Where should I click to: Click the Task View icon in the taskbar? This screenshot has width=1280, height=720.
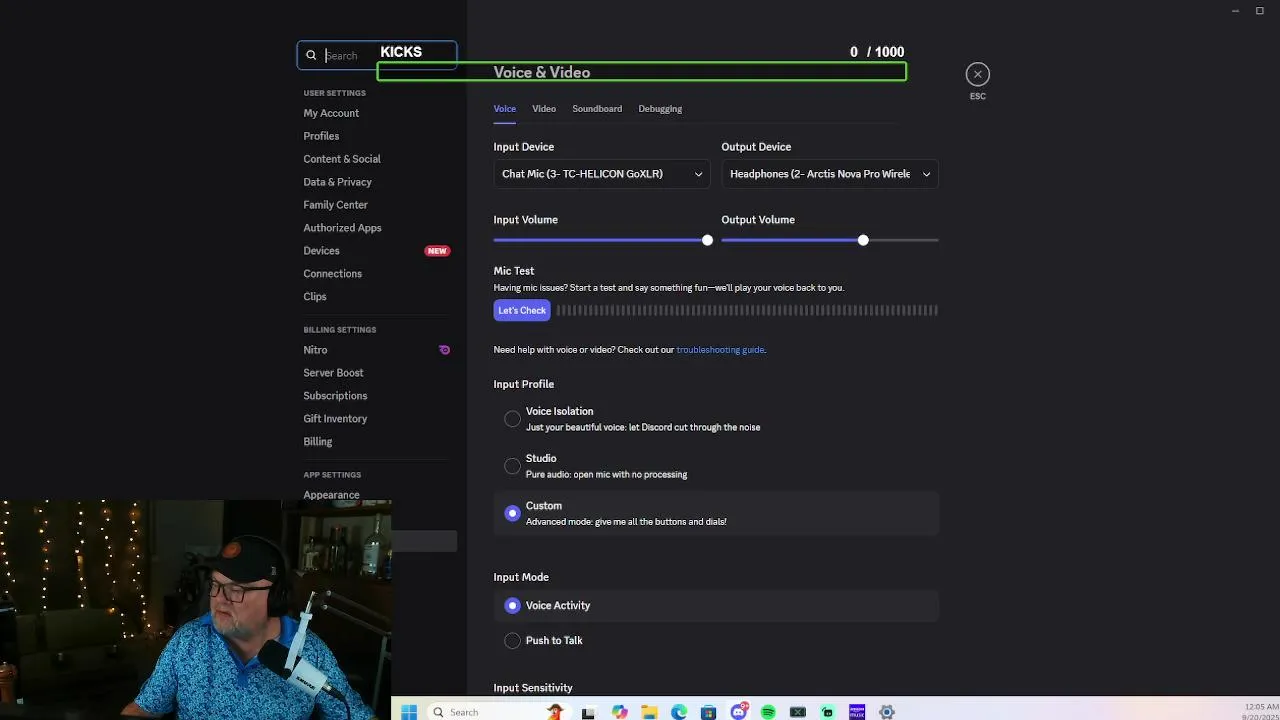pos(588,712)
